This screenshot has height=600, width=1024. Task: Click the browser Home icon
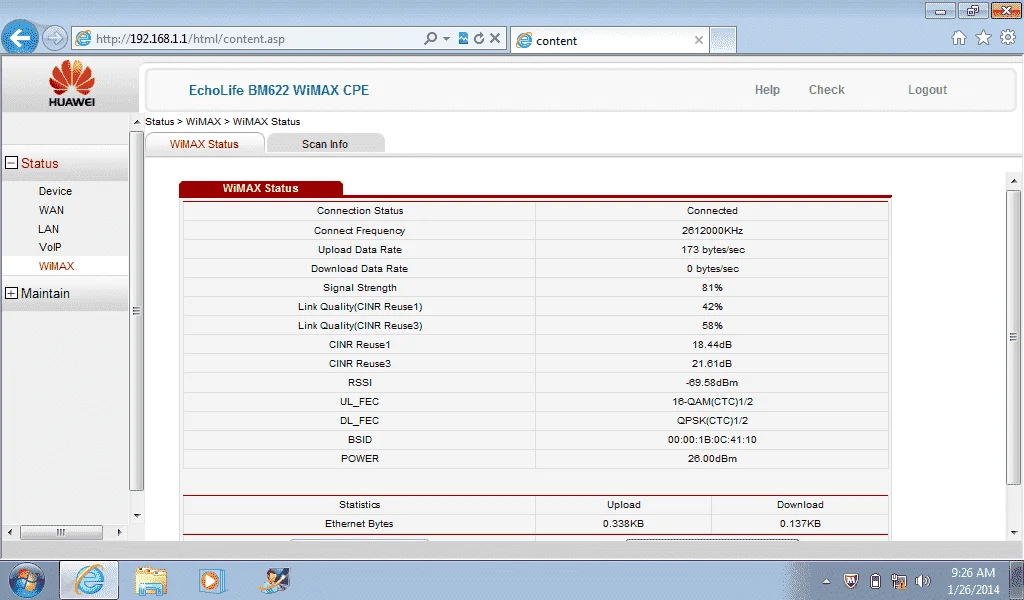coord(959,38)
